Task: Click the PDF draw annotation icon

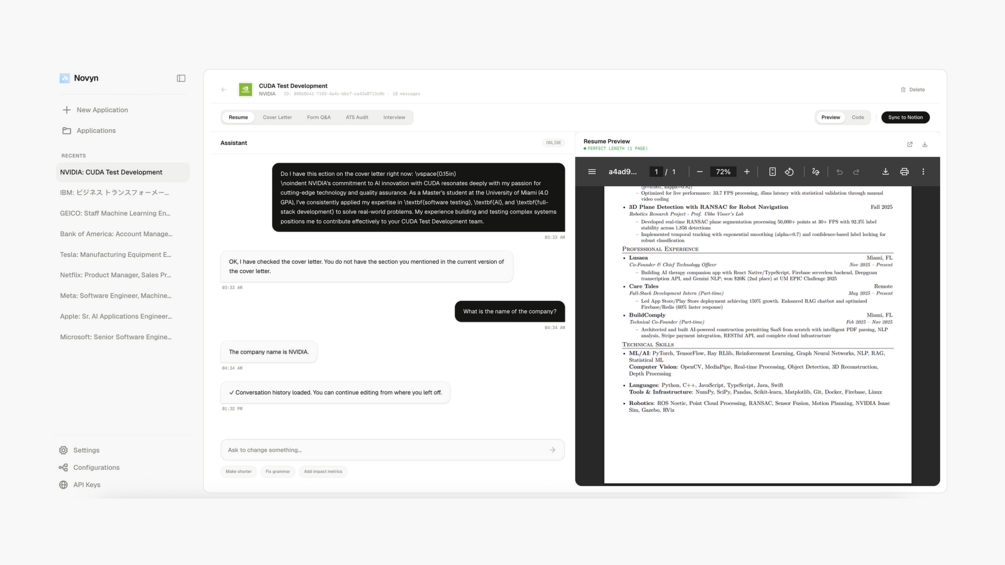Action: coord(815,172)
